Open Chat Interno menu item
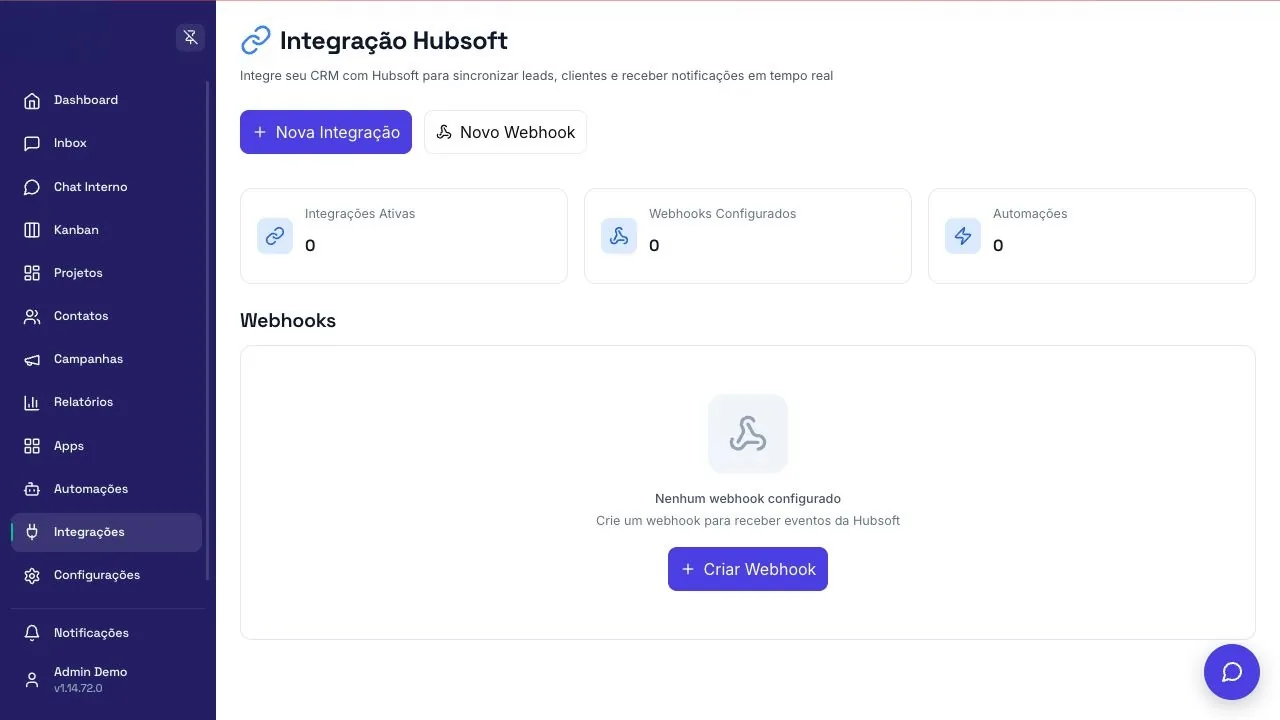The image size is (1280, 720). [106, 187]
